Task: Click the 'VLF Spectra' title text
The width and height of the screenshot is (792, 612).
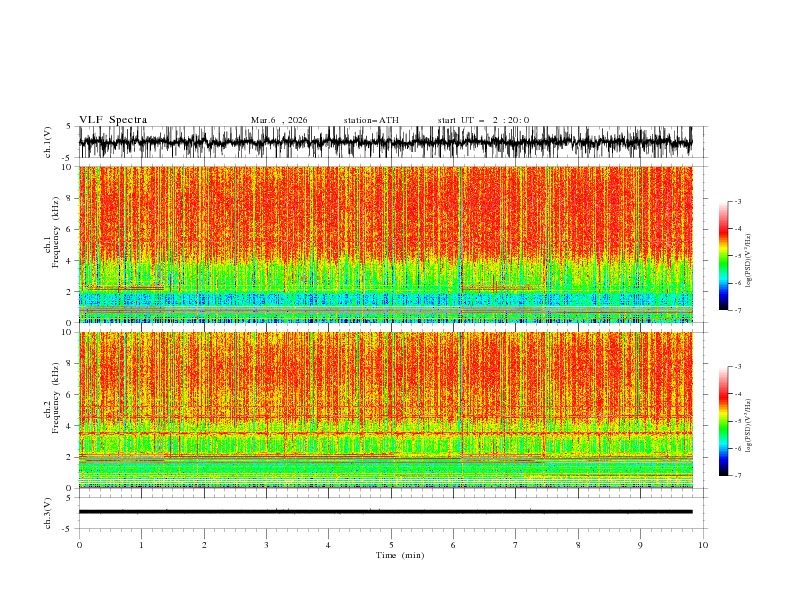Action: (113, 120)
